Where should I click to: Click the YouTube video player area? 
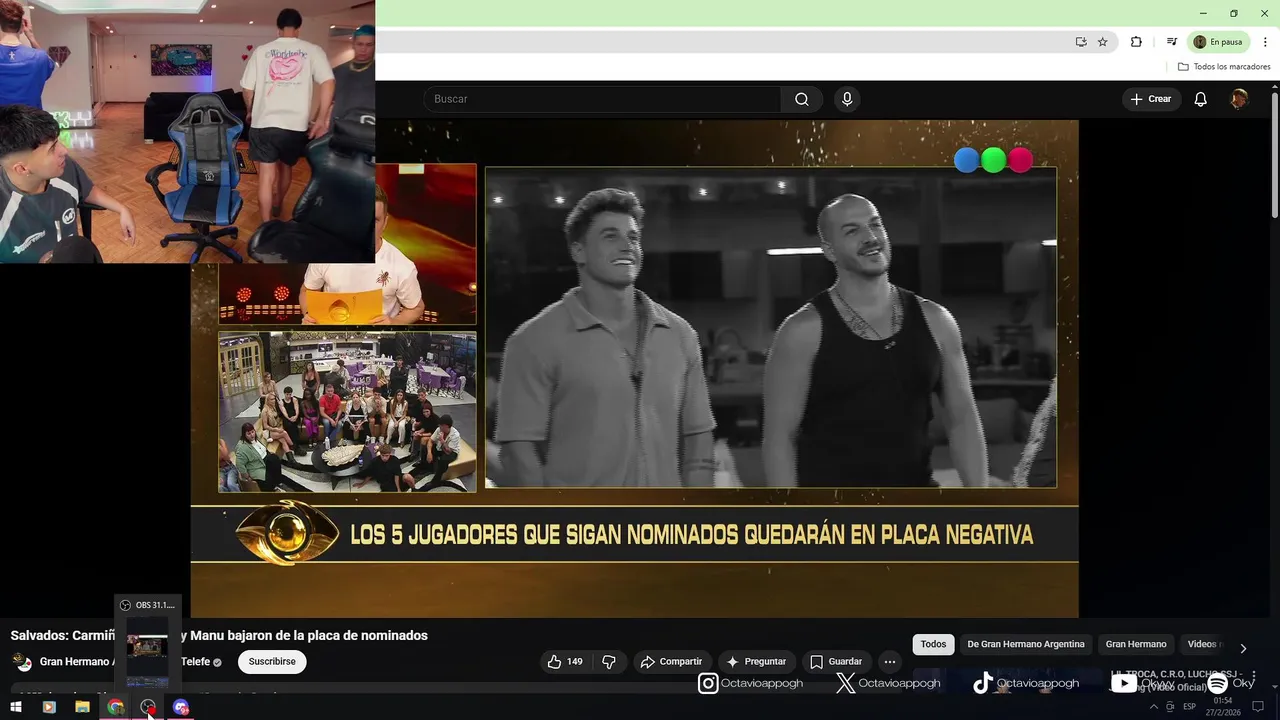pos(634,369)
